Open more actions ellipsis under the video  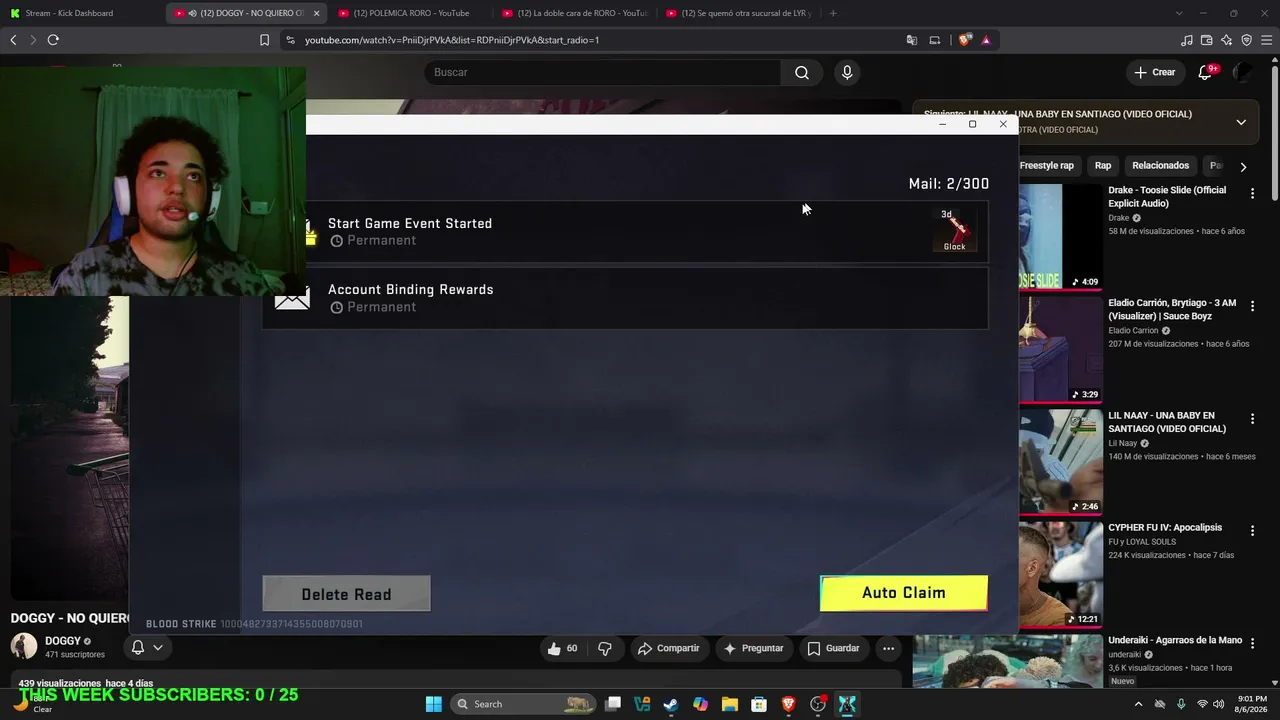tap(888, 648)
